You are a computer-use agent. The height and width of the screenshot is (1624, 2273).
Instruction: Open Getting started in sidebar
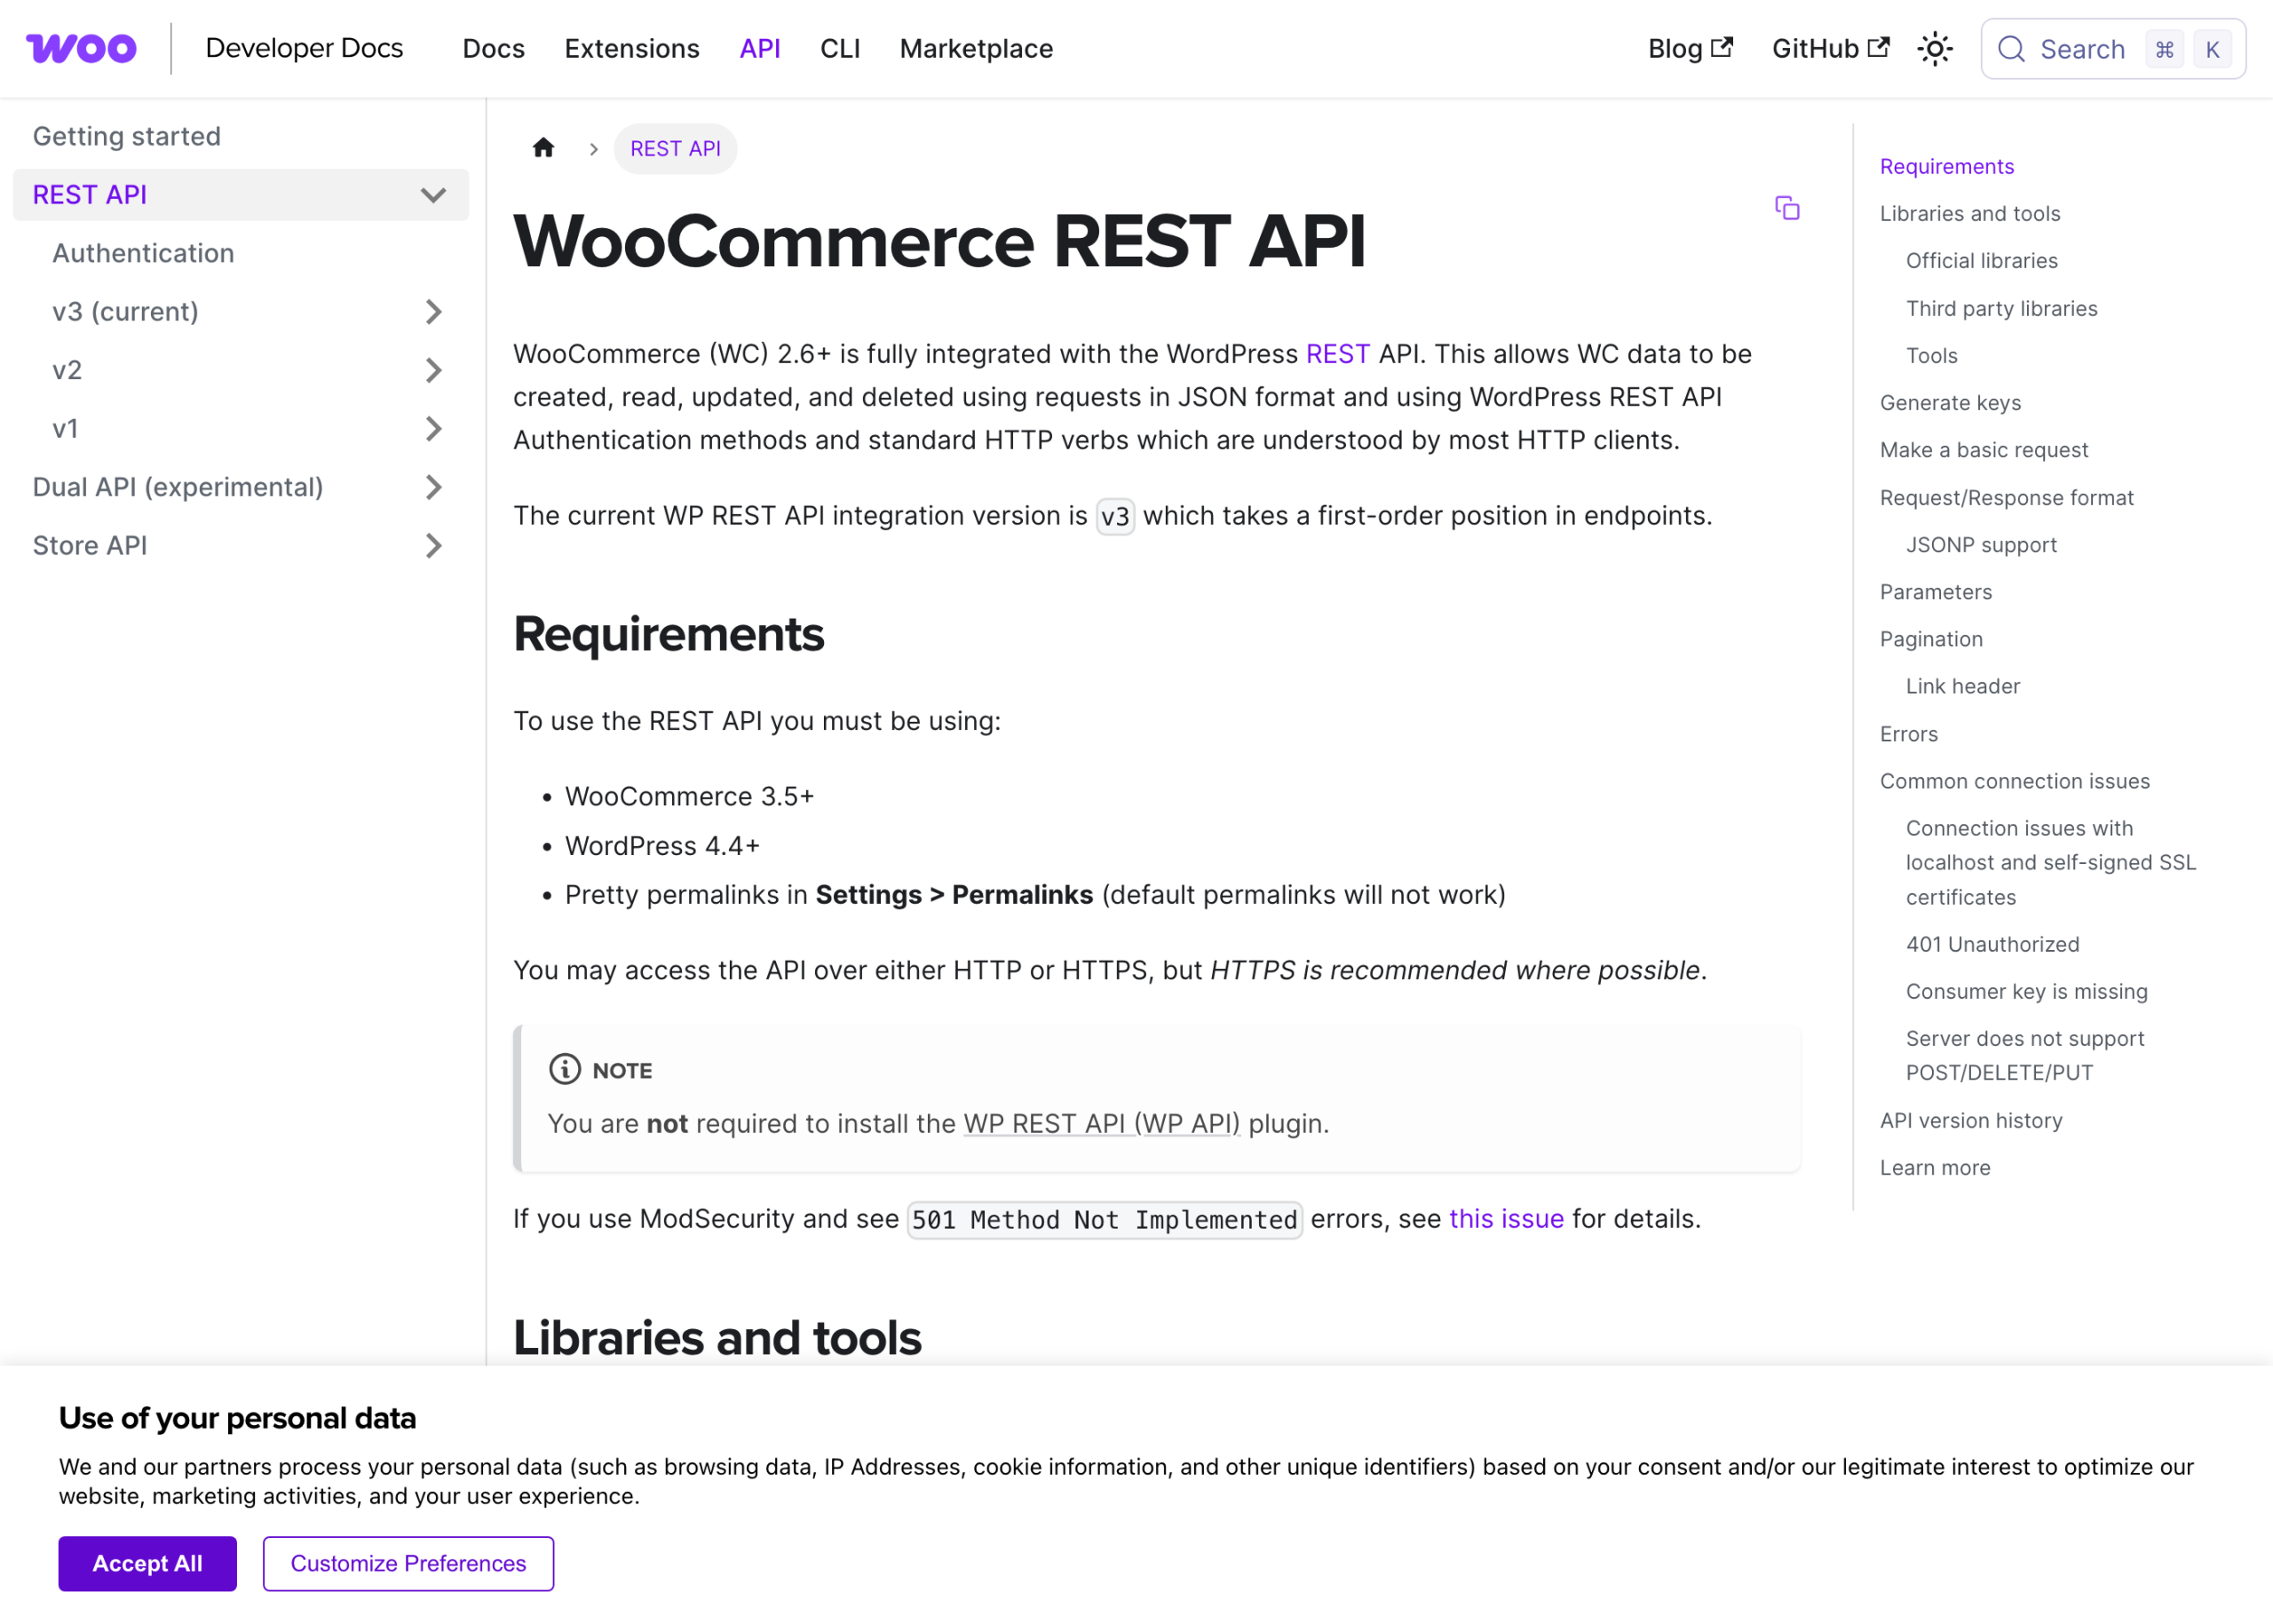[127, 136]
